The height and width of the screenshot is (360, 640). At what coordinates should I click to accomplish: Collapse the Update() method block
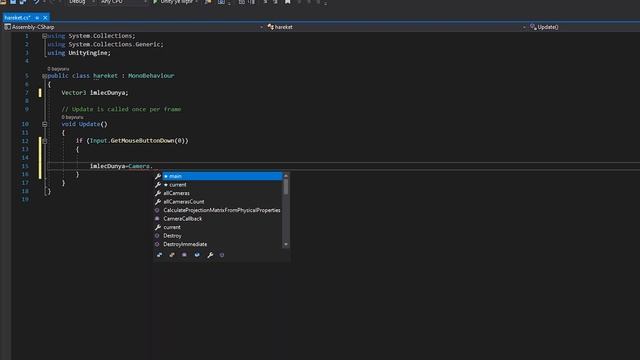pyautogui.click(x=44, y=124)
